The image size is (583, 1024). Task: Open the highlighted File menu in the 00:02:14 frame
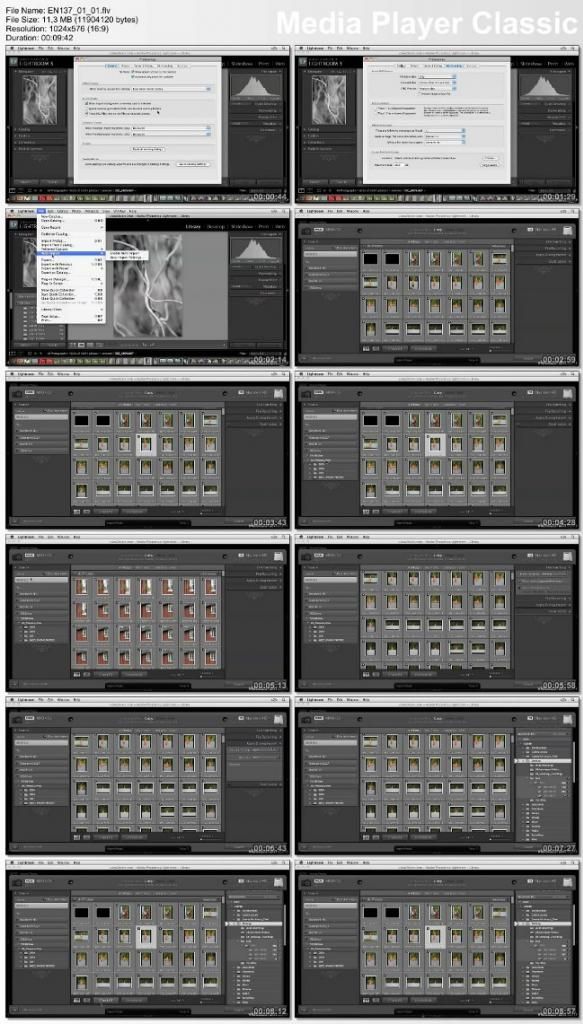click(40, 212)
